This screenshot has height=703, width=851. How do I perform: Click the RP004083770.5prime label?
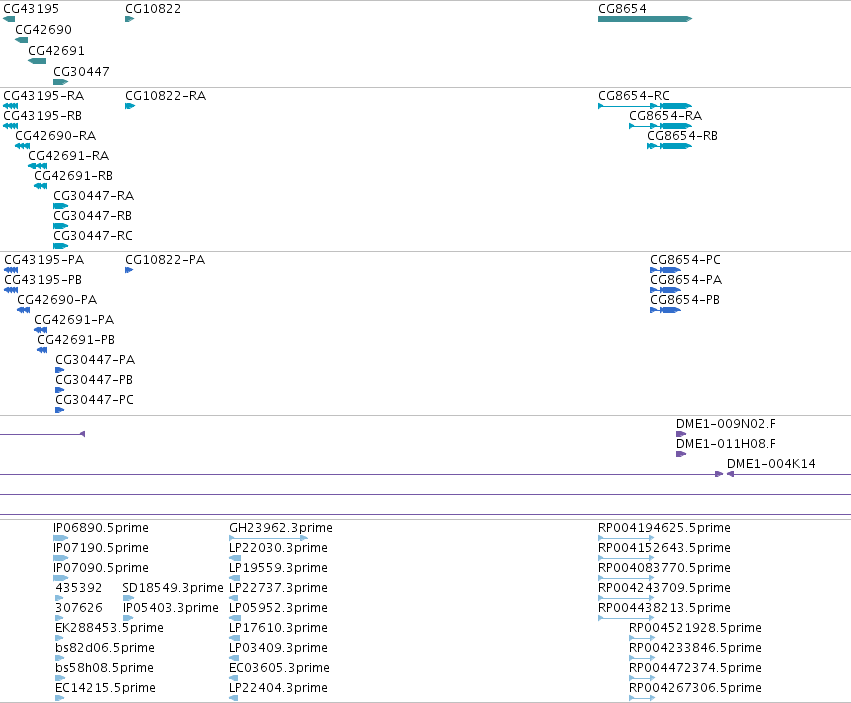665,568
